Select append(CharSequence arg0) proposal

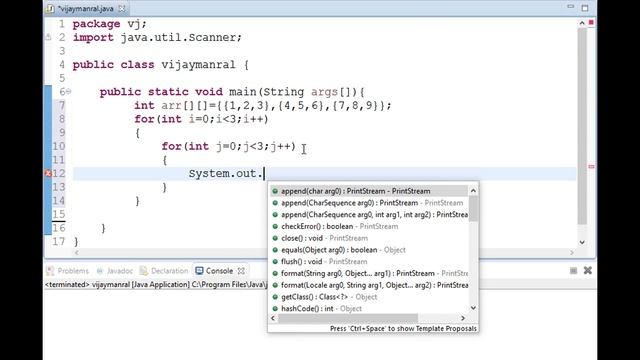(369, 203)
